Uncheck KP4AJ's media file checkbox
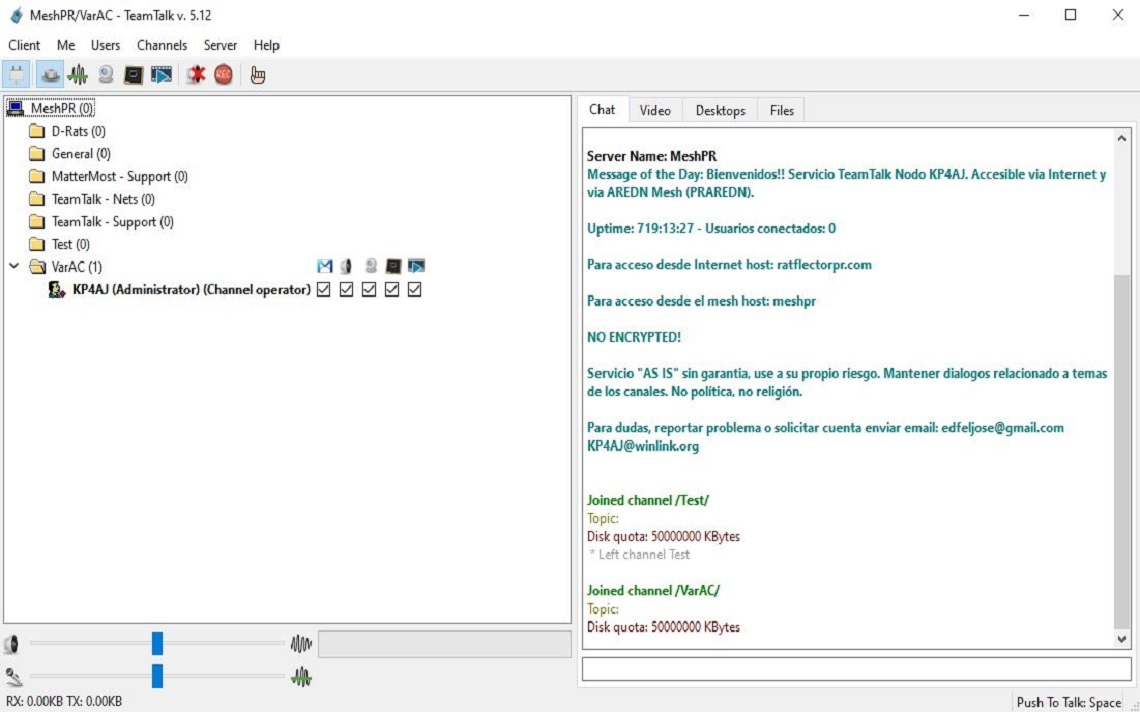 (414, 289)
